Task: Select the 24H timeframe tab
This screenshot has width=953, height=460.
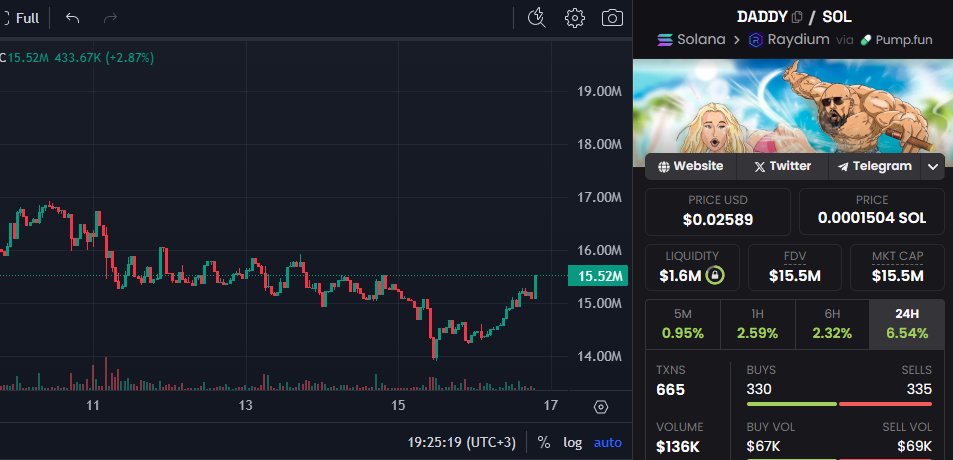Action: pyautogui.click(x=907, y=324)
